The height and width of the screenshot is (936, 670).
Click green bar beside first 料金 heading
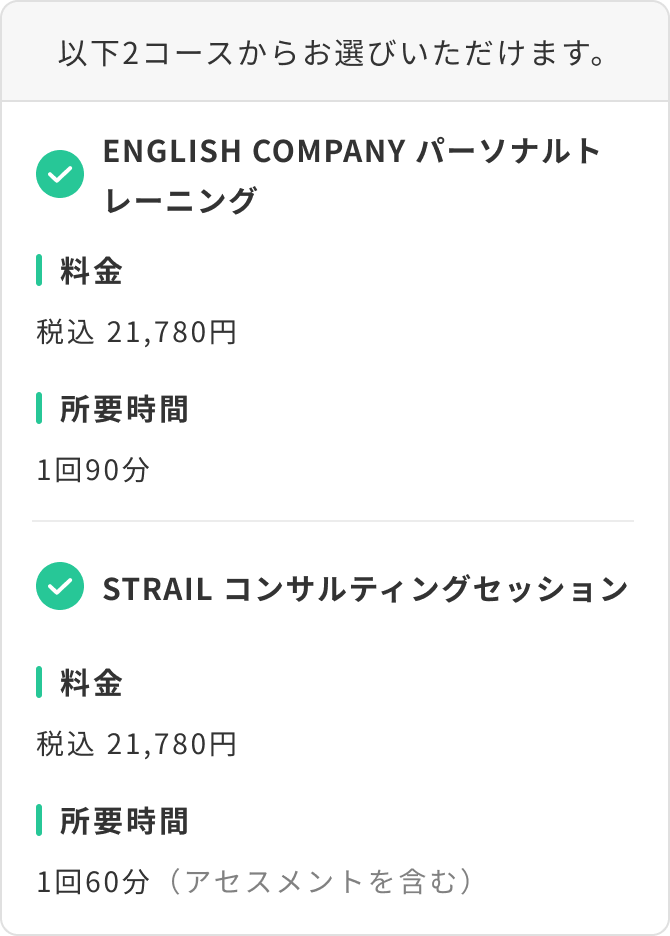point(39,270)
